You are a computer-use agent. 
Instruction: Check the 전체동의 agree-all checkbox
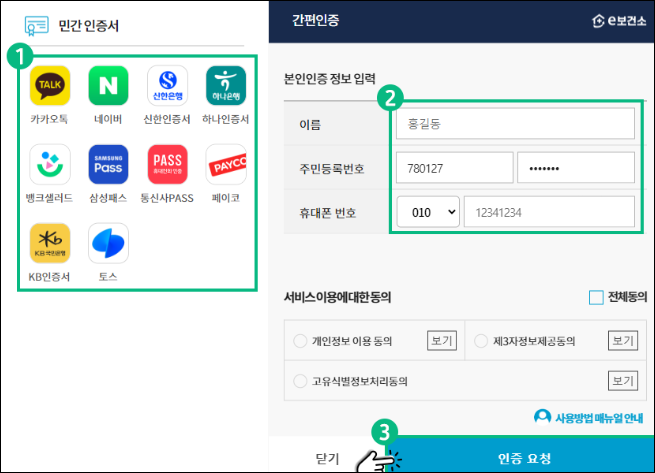click(596, 298)
